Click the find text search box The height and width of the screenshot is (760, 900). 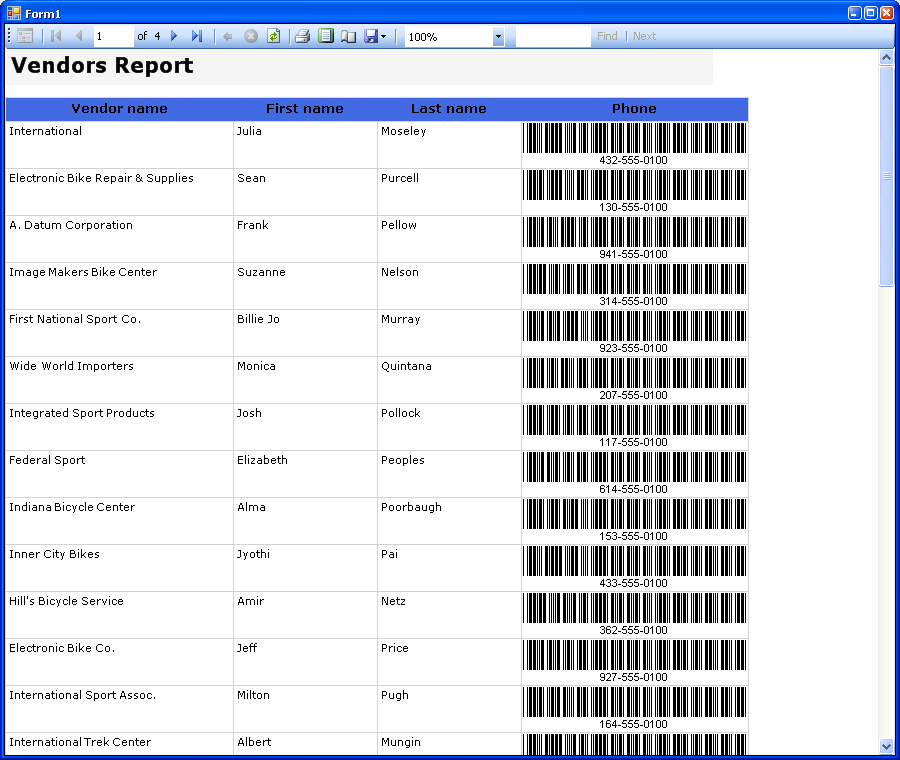[553, 36]
